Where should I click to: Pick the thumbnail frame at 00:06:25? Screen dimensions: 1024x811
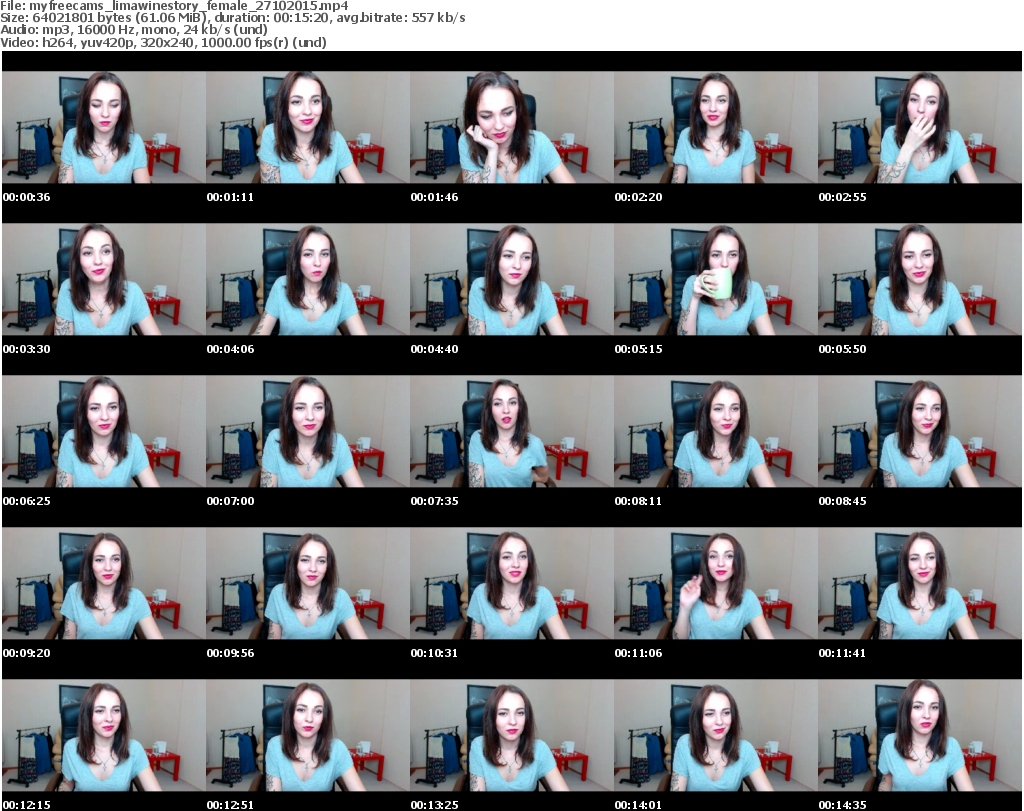(x=104, y=431)
